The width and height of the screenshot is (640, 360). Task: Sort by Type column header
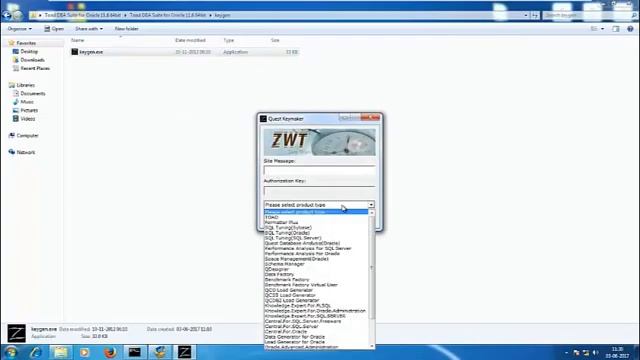pyautogui.click(x=229, y=40)
